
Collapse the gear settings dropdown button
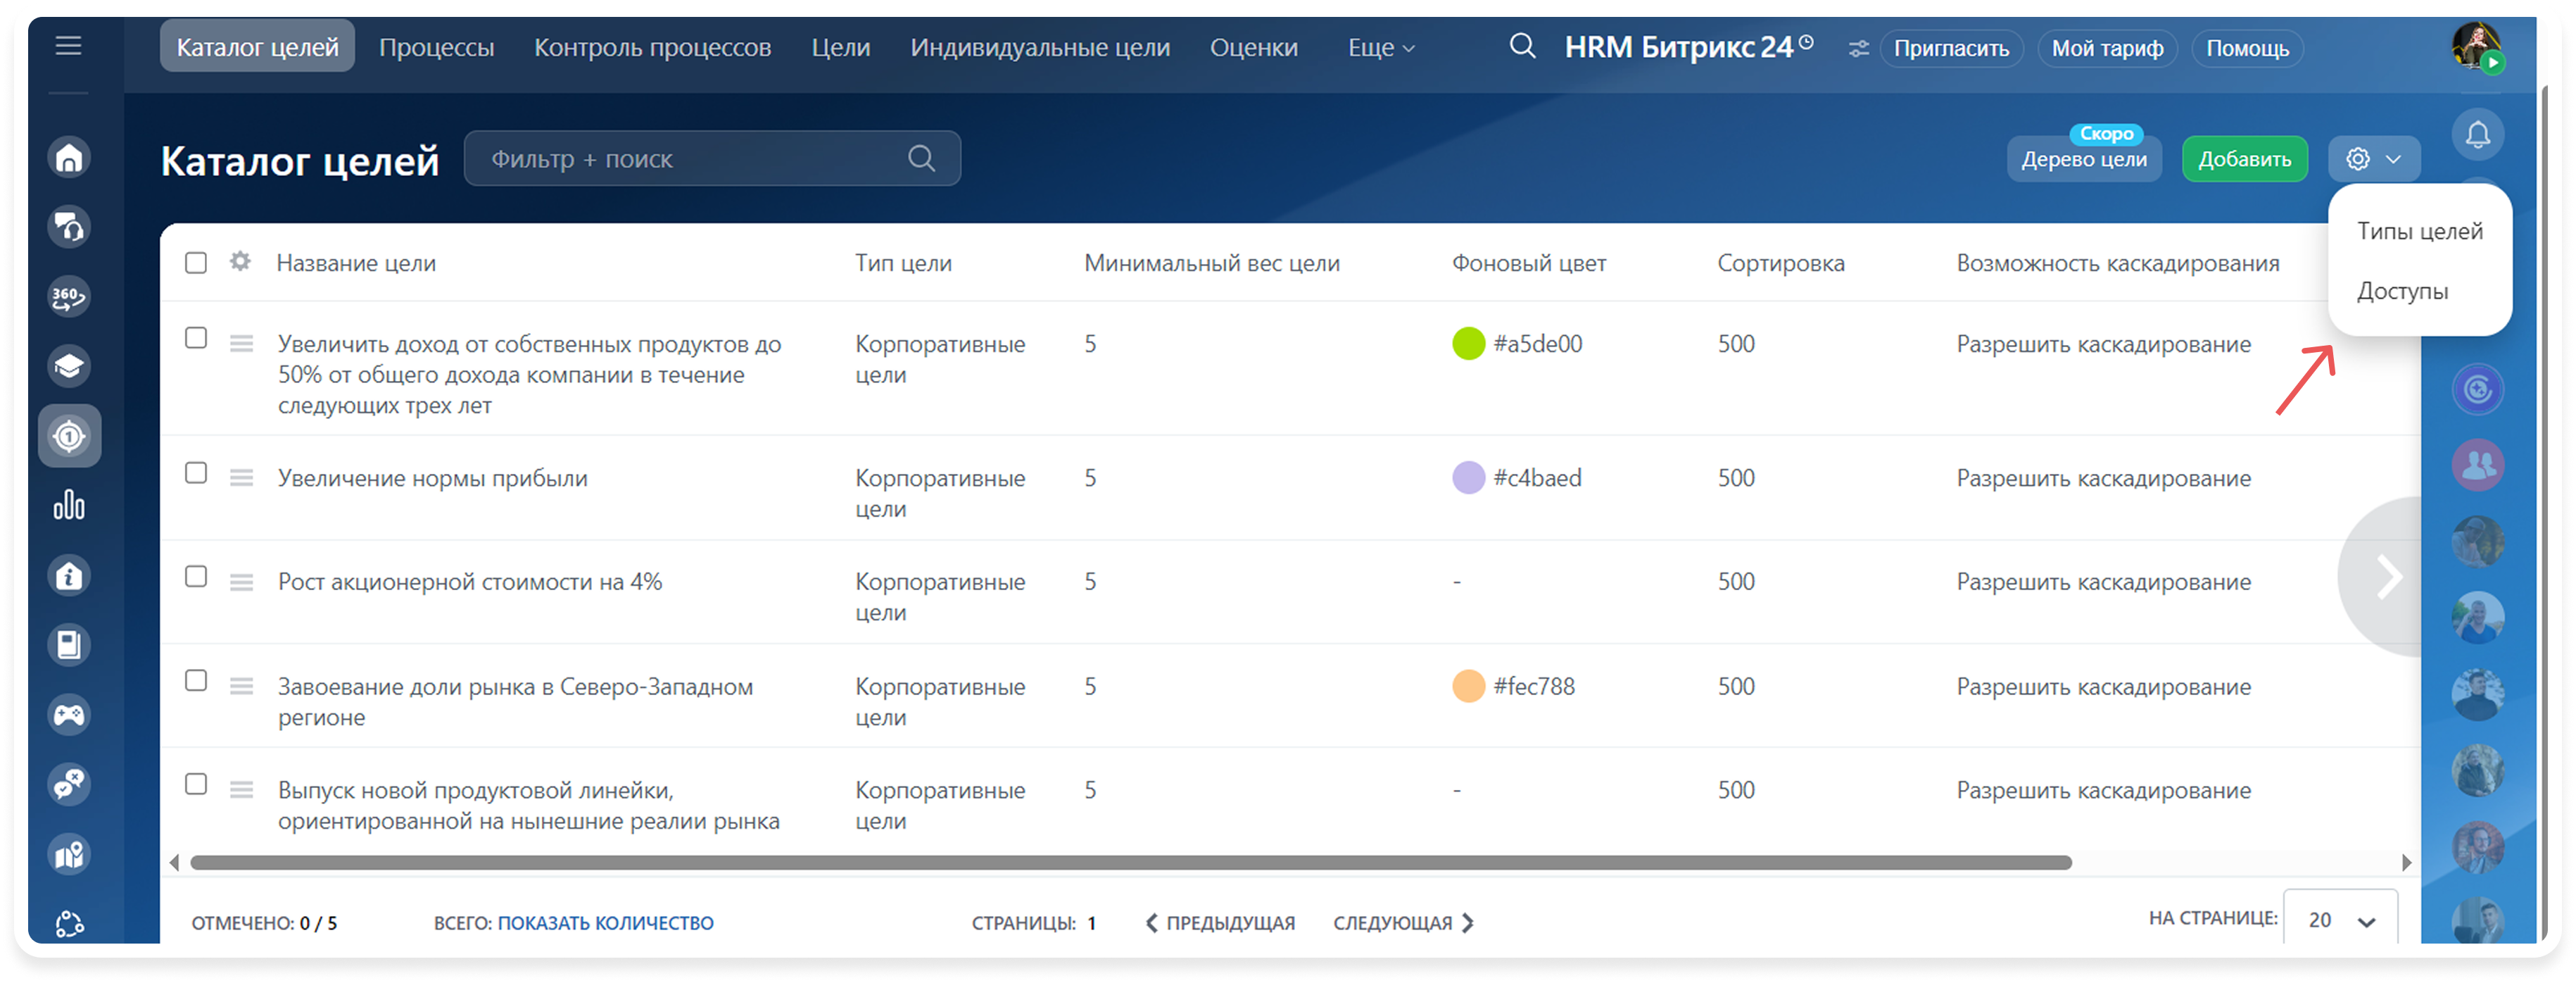click(2373, 159)
